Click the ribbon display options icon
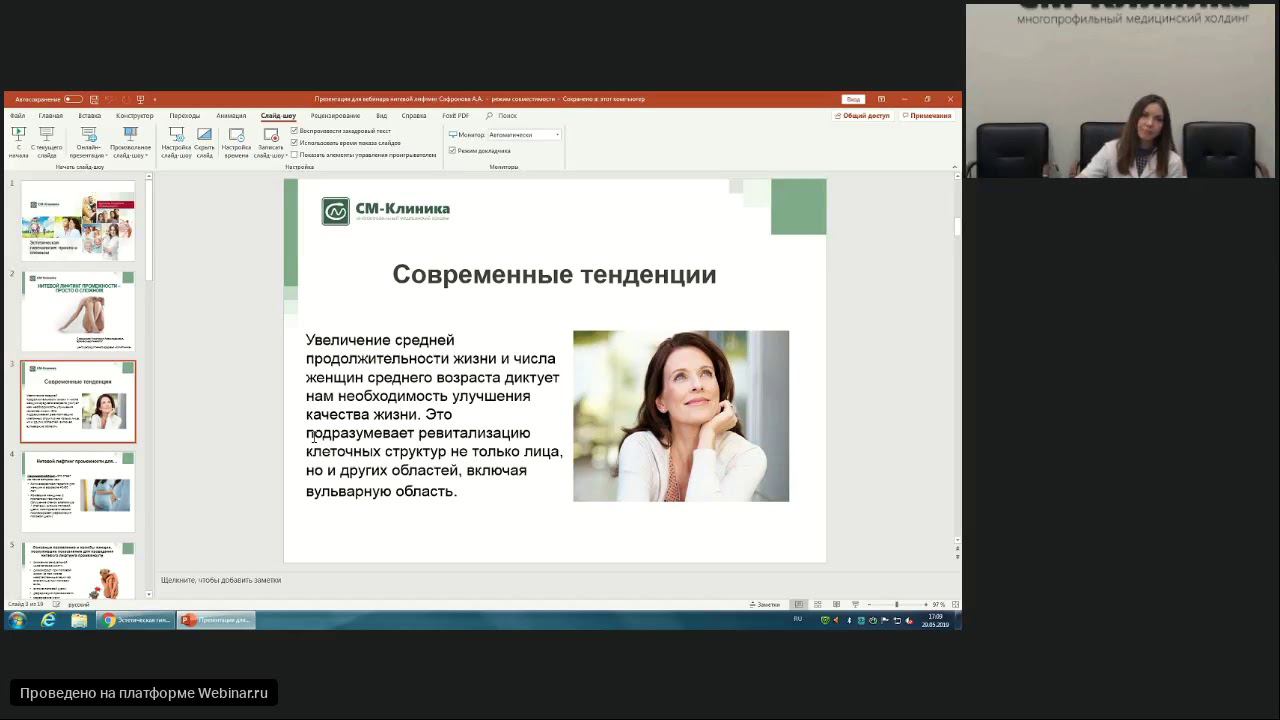The height and width of the screenshot is (720, 1280). pos(881,99)
